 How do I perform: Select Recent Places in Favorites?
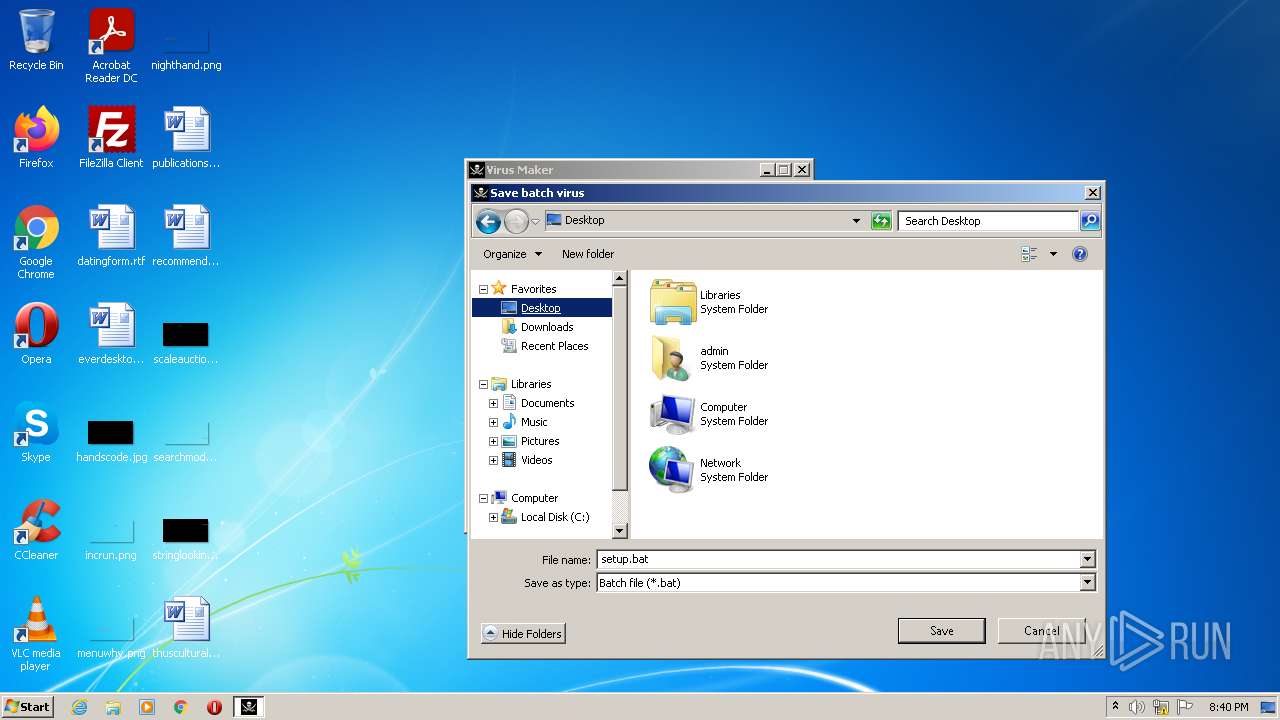click(x=554, y=346)
